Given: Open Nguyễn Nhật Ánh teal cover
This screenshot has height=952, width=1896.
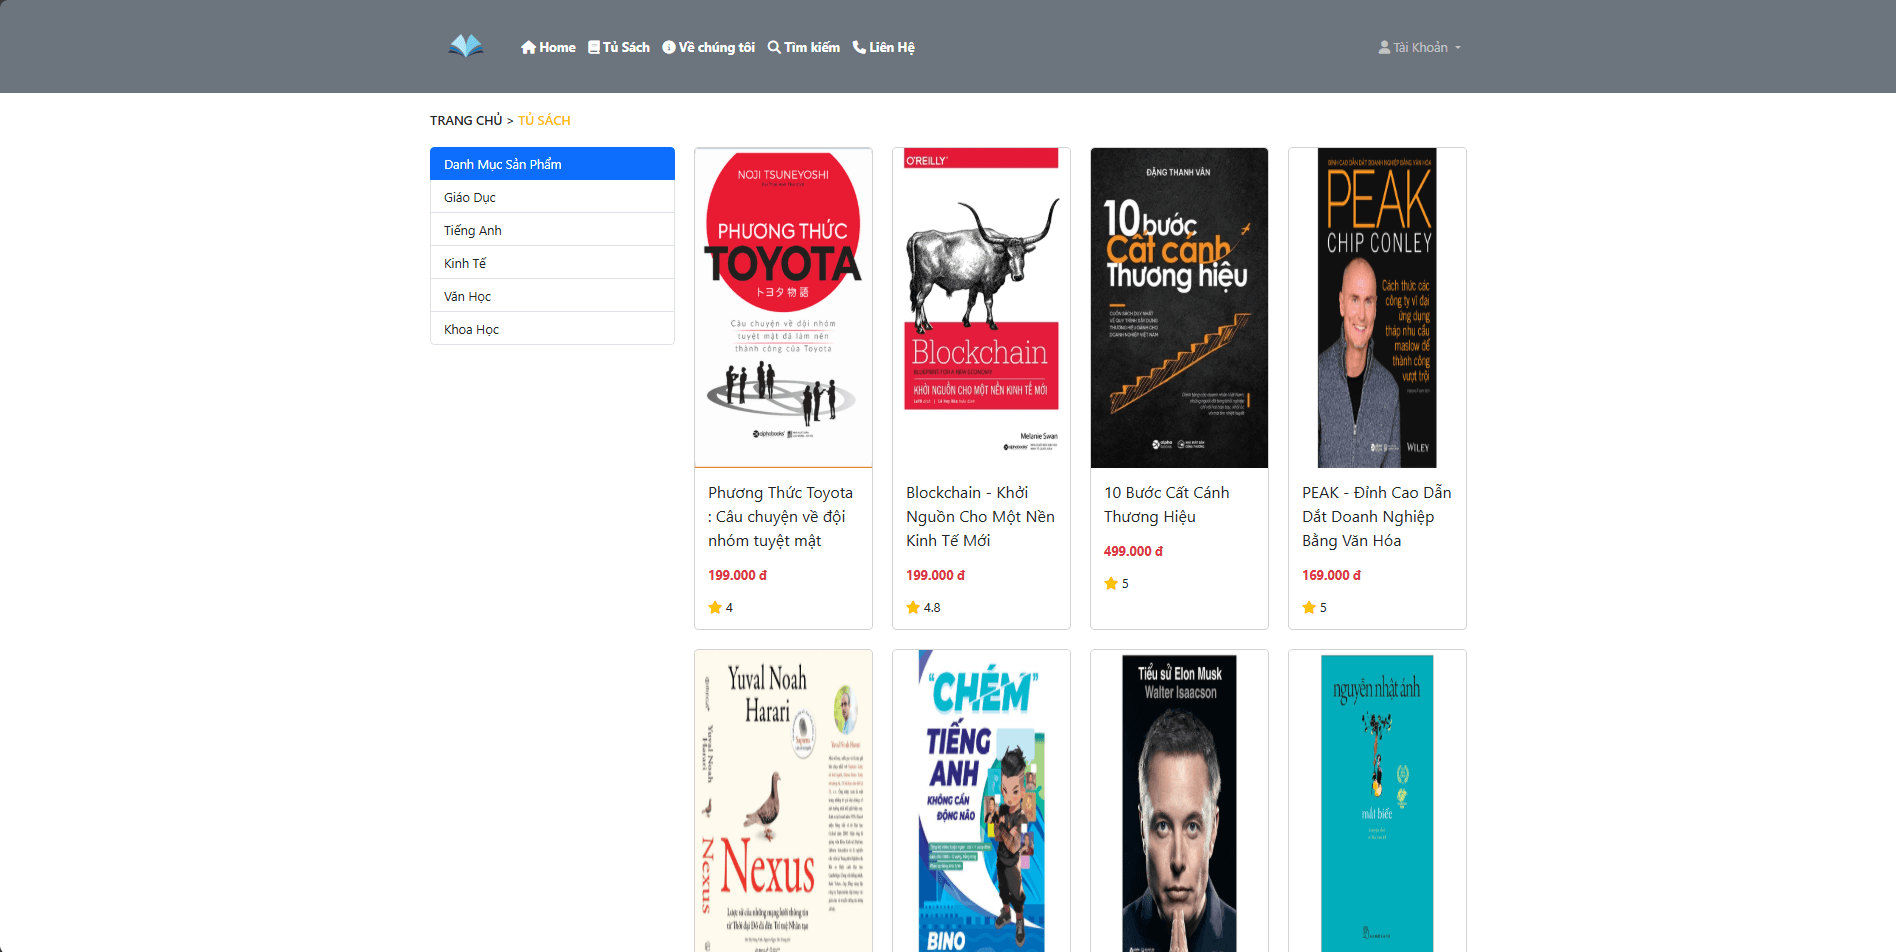Looking at the screenshot, I should [x=1377, y=801].
